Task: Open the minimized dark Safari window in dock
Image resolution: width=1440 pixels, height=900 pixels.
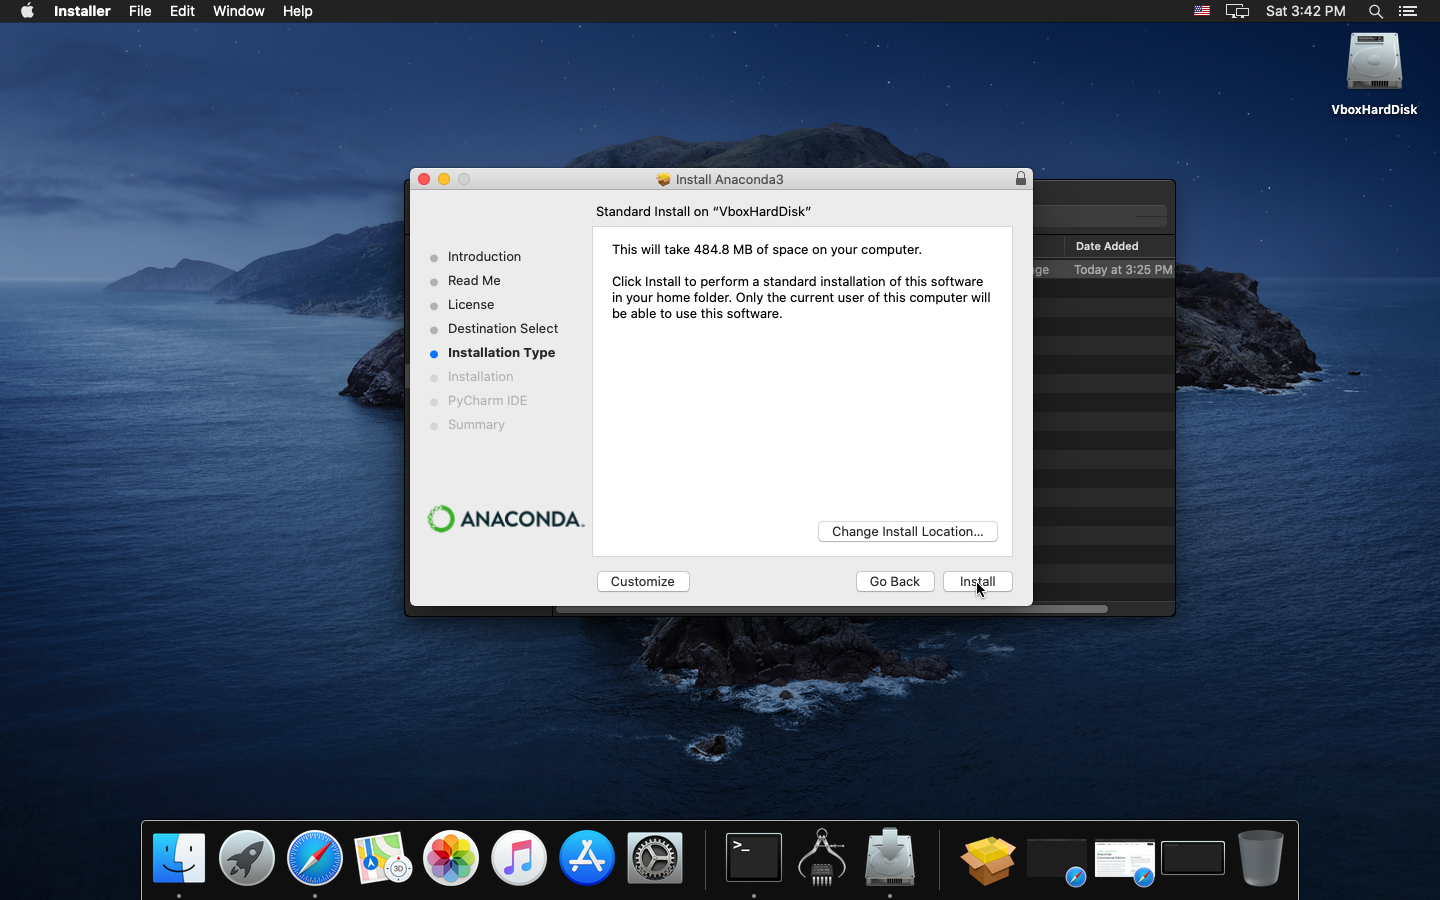Action: (x=1057, y=859)
